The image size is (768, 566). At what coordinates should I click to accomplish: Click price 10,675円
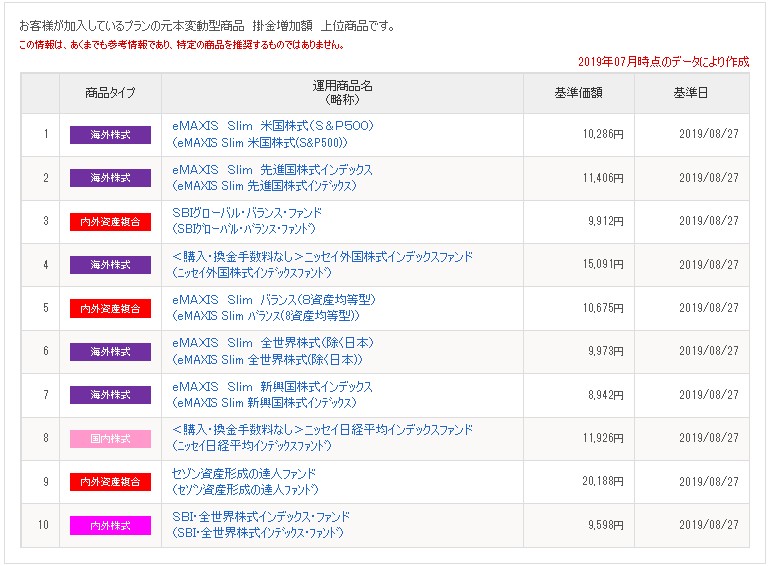(603, 308)
